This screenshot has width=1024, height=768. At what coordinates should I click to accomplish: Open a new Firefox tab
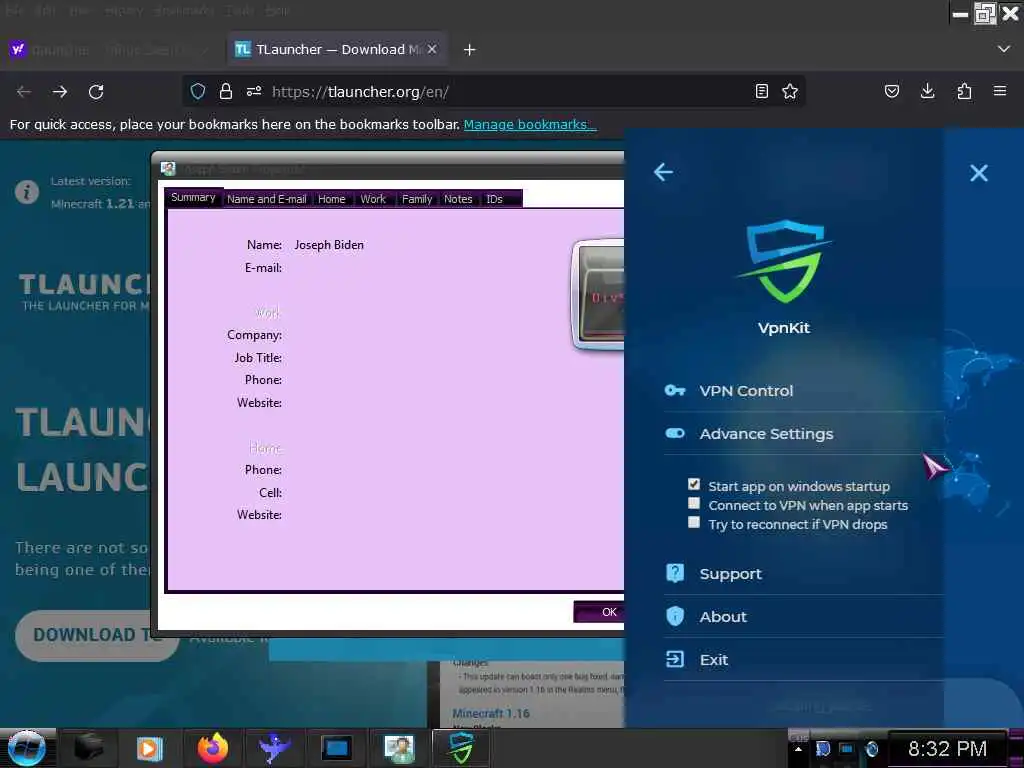pos(470,50)
